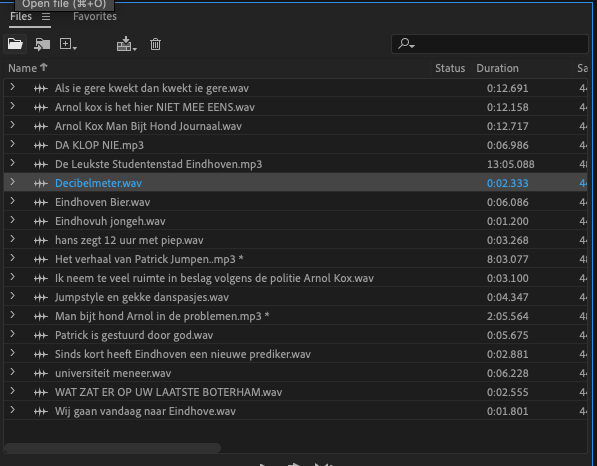
Task: Click waveform icon of Arnol kox is het hier
Action: (x=41, y=108)
